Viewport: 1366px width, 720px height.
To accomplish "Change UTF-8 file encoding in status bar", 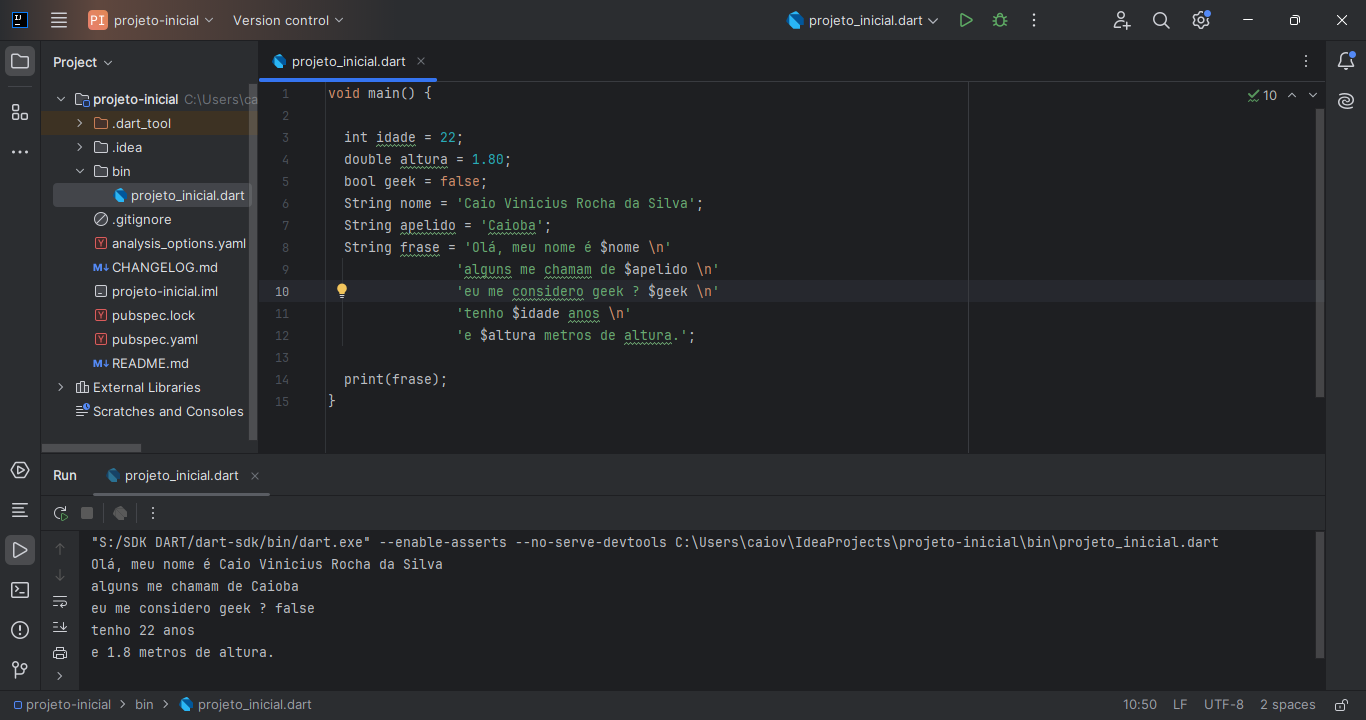I will (1224, 704).
